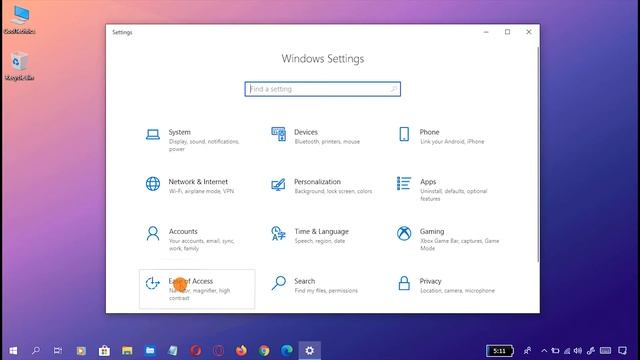Click 'Wi-Fi, airplane mode, VPN' text

coord(201,191)
